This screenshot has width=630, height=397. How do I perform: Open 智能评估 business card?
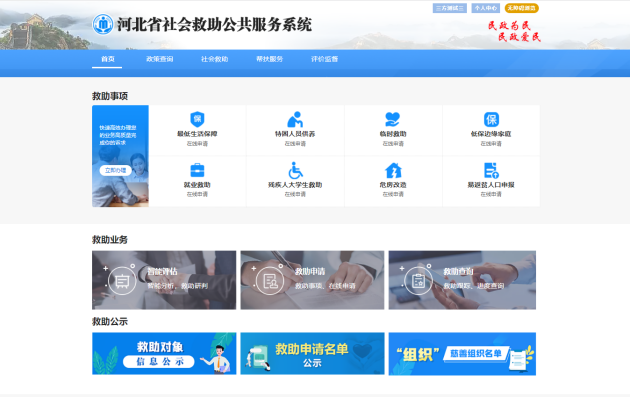[164, 280]
